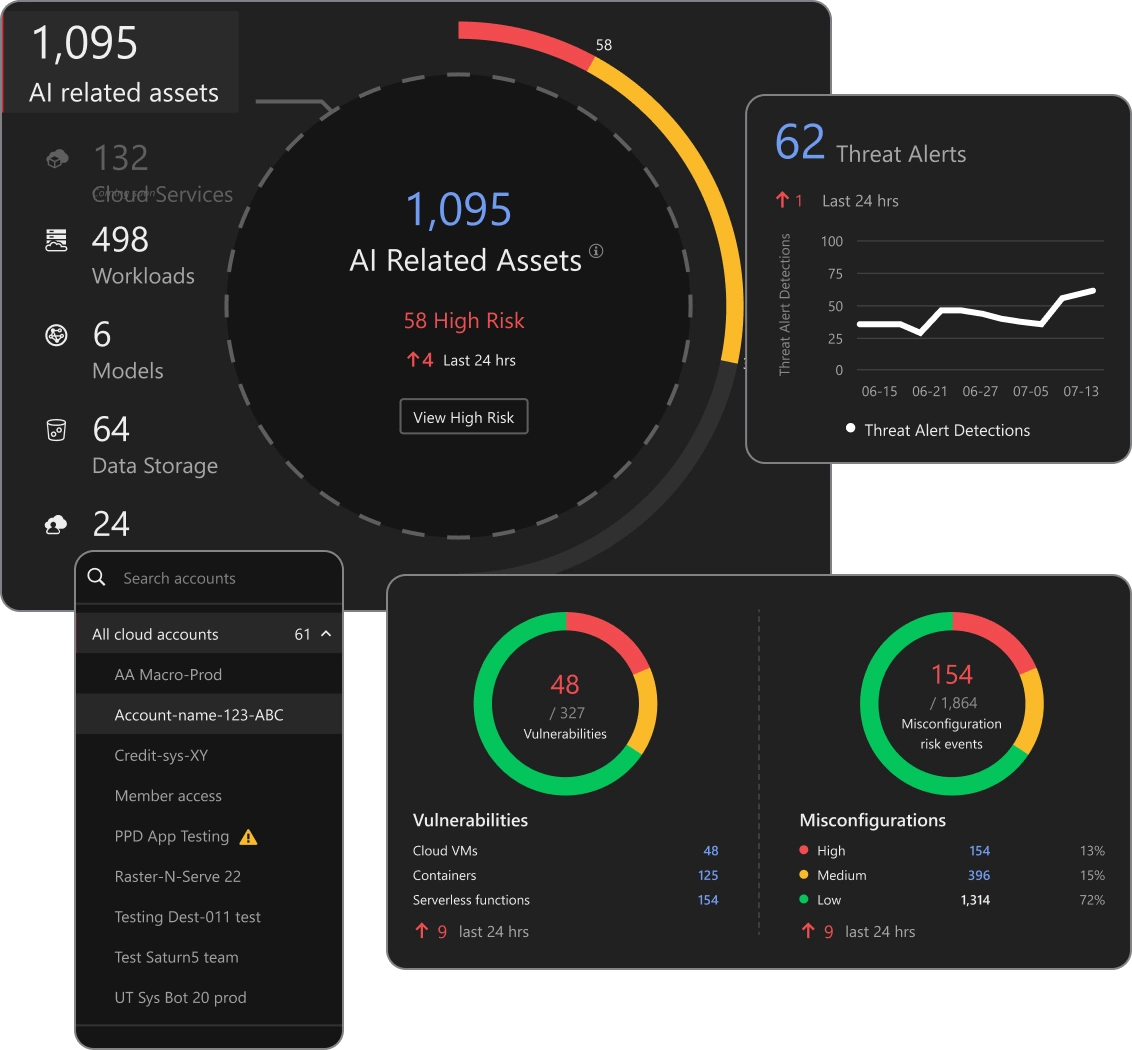
Task: Click the search magnifier icon in accounts panel
Action: (x=97, y=577)
